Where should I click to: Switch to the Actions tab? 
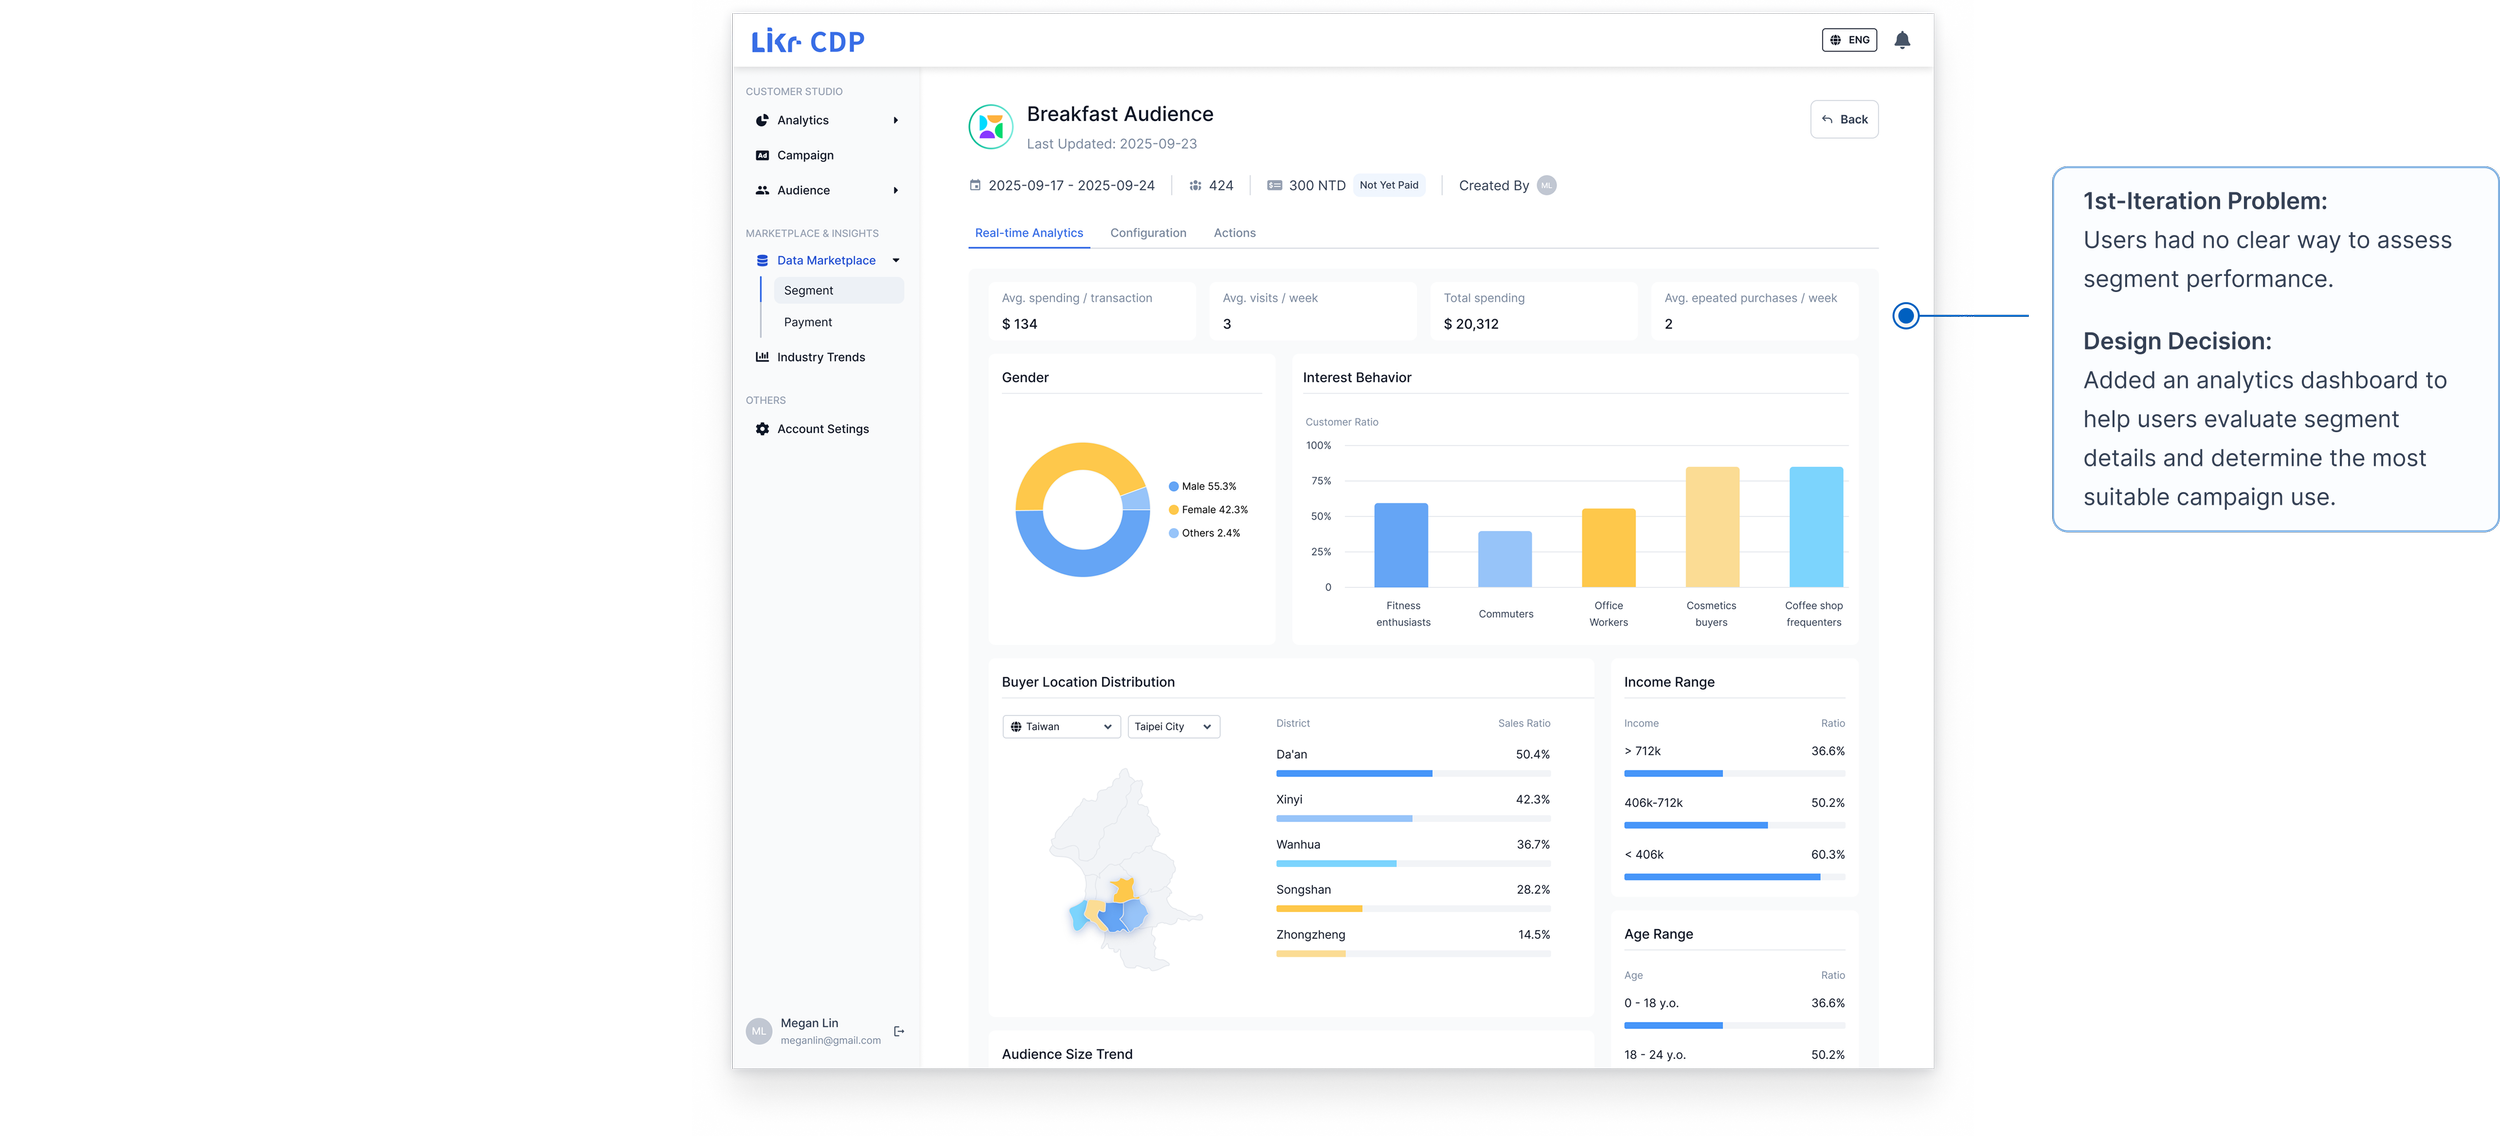(1234, 233)
